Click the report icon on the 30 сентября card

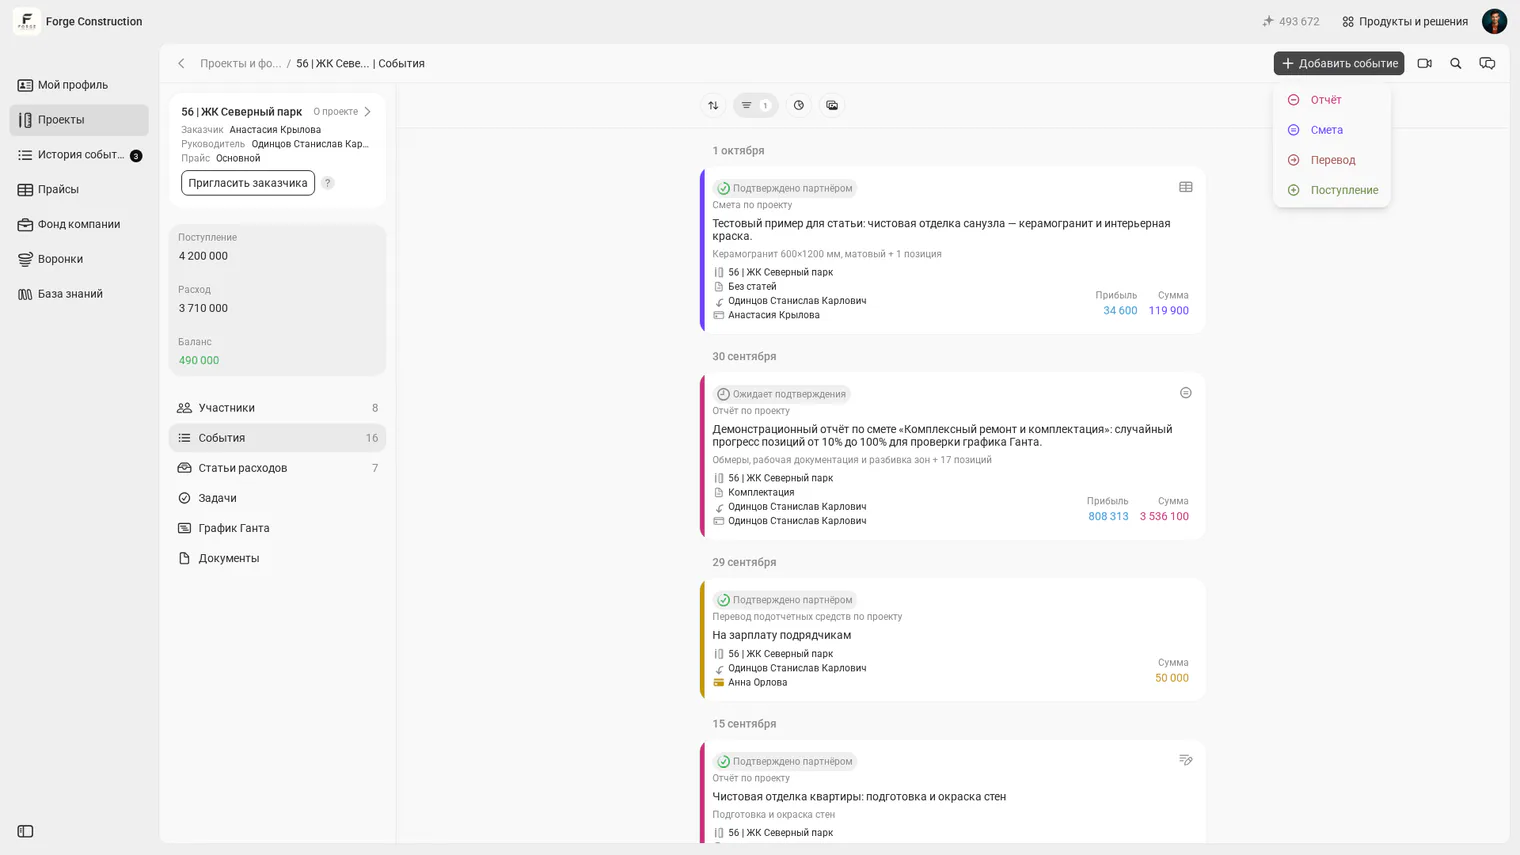1186,393
